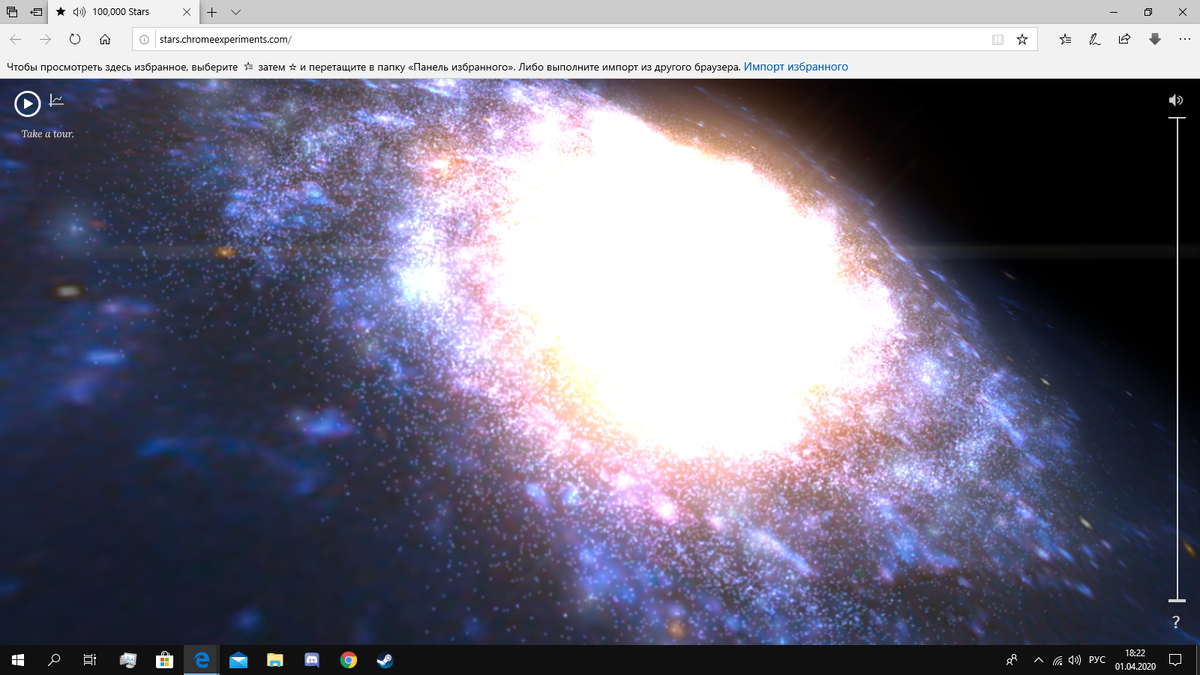Image resolution: width=1200 pixels, height=675 pixels.
Task: Open Mail app from the taskbar
Action: pos(238,660)
